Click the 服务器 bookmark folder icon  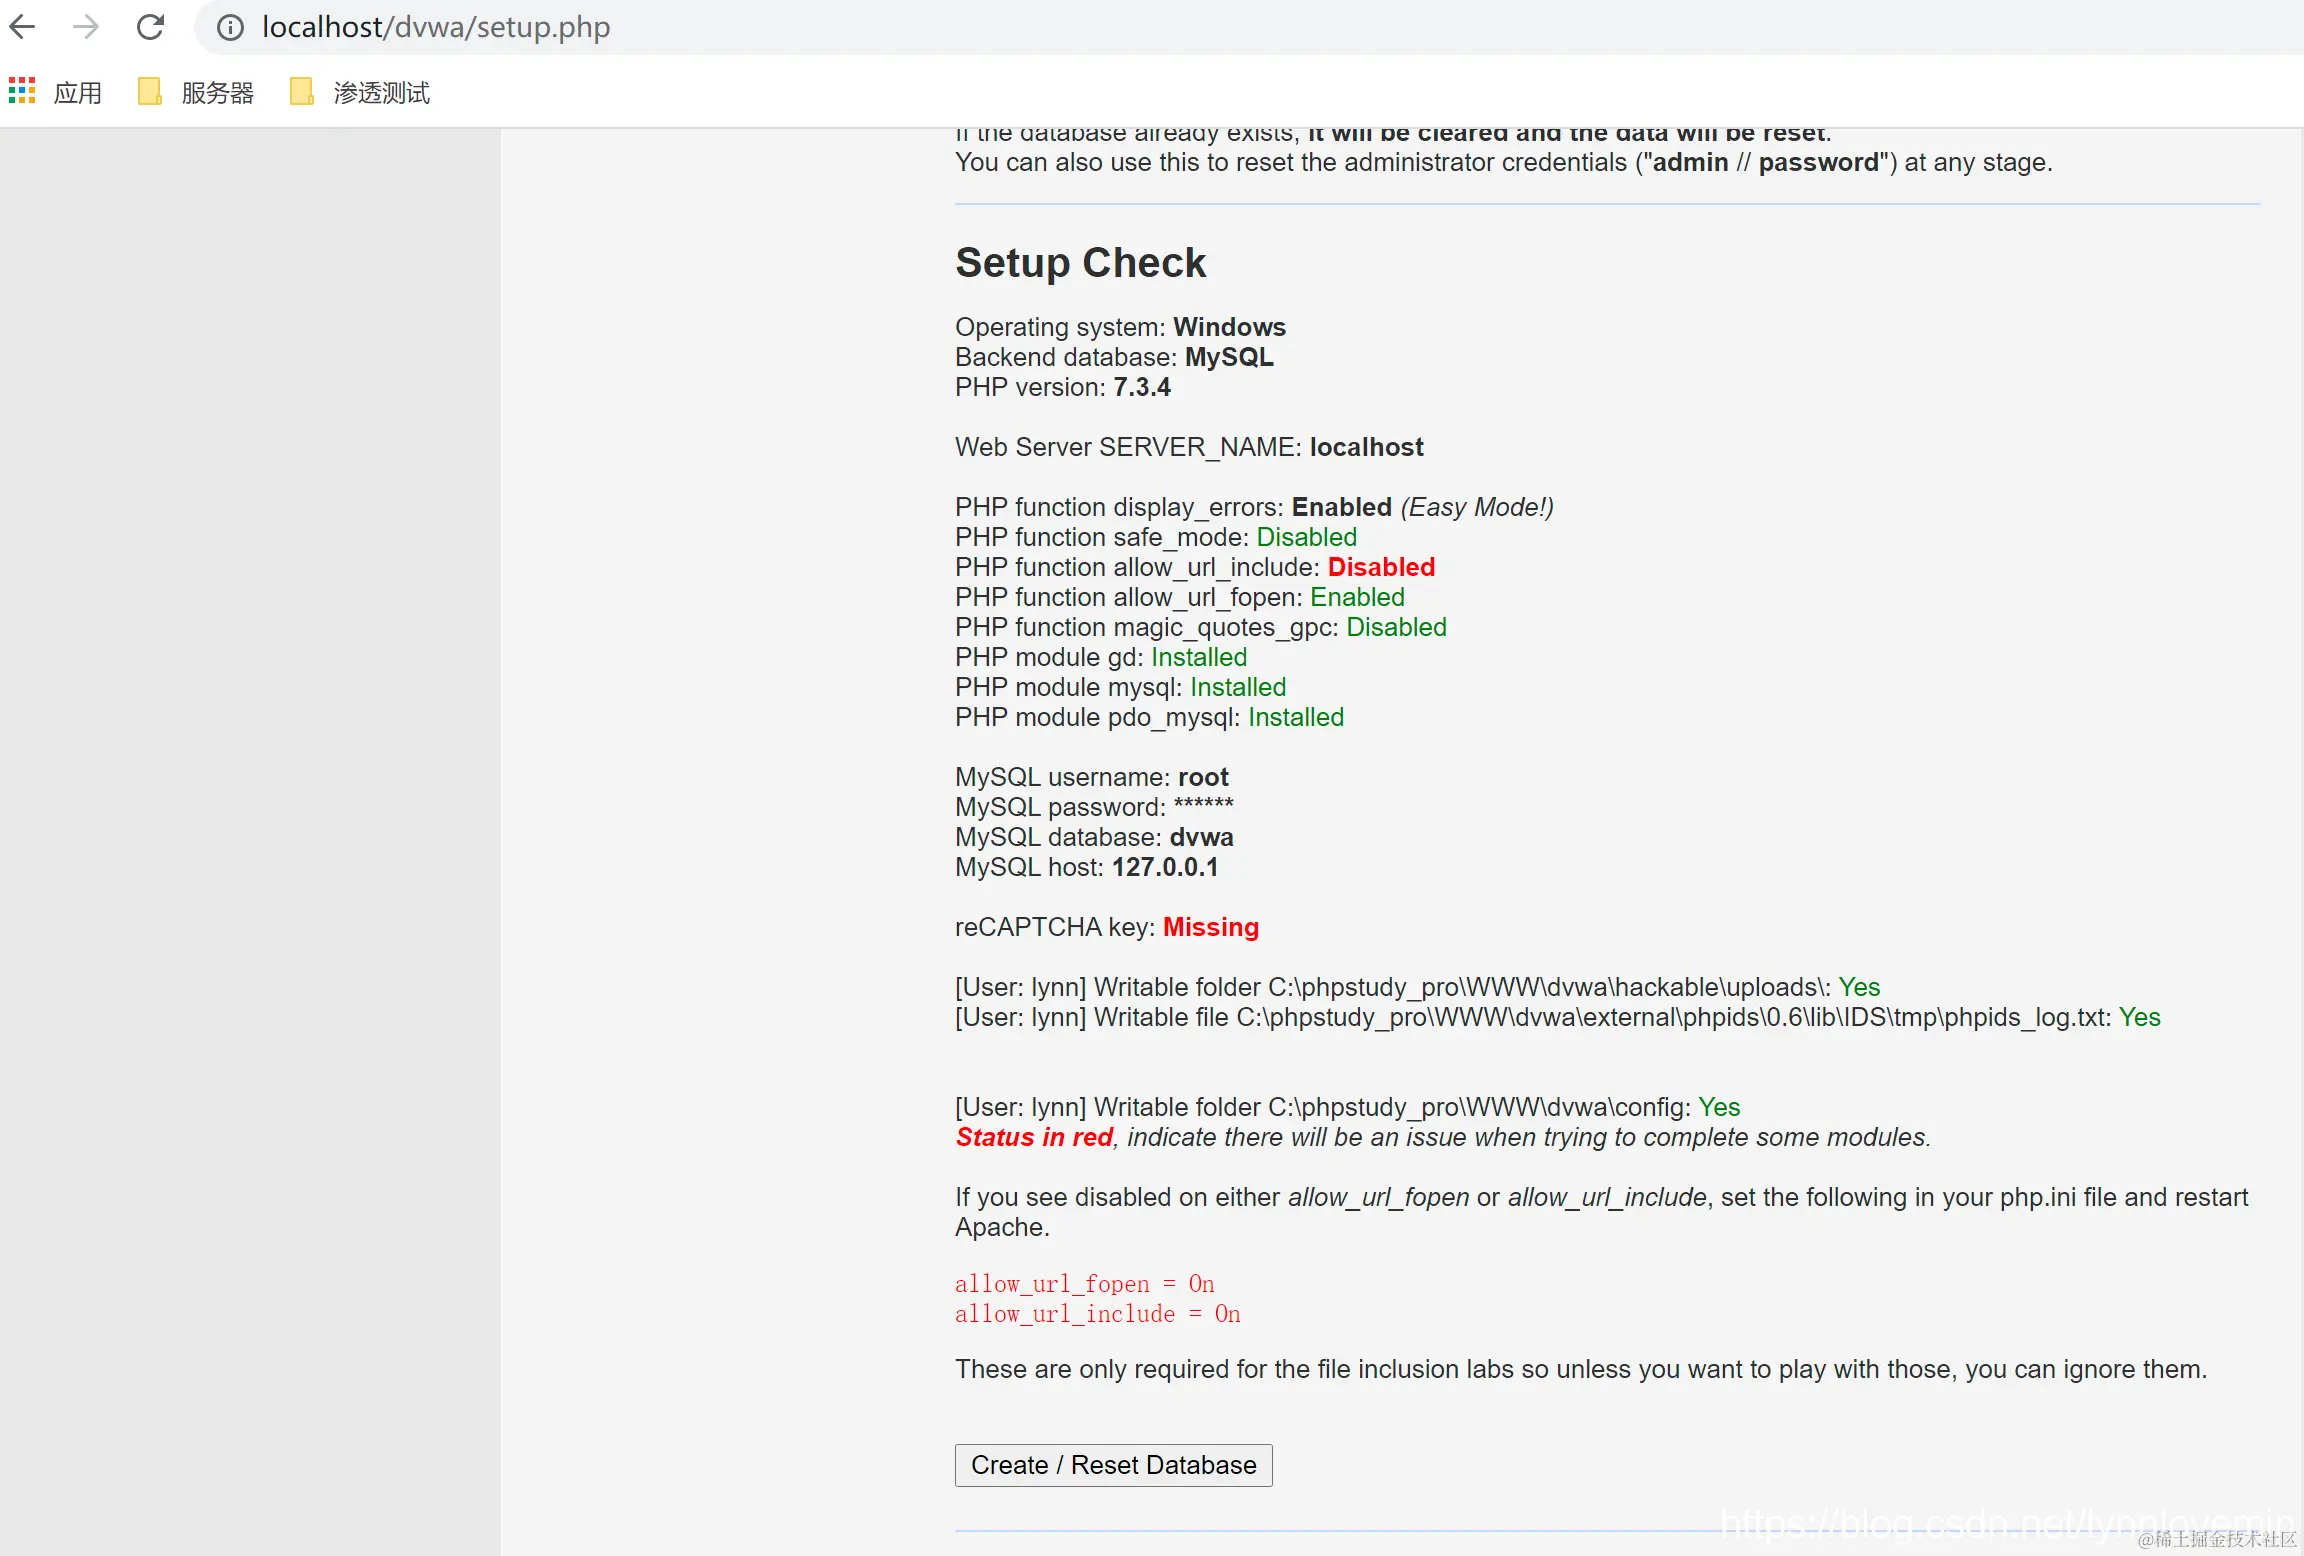[150, 92]
